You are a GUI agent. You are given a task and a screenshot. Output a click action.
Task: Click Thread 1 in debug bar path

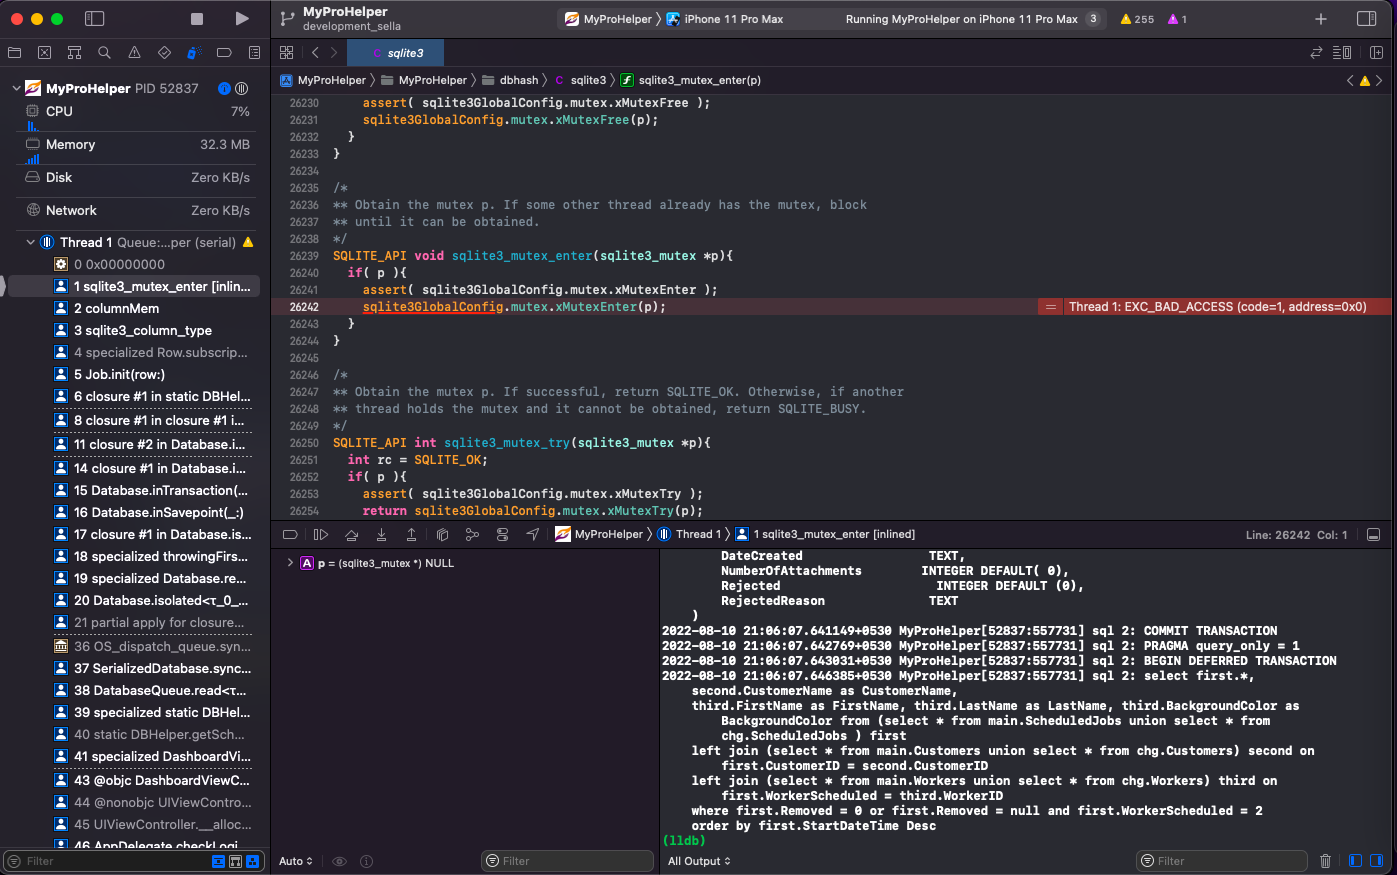coord(689,534)
